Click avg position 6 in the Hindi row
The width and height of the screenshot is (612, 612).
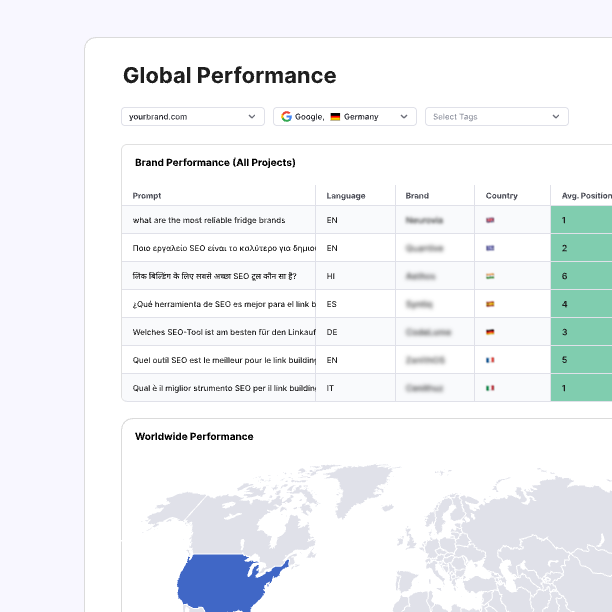click(x=581, y=276)
